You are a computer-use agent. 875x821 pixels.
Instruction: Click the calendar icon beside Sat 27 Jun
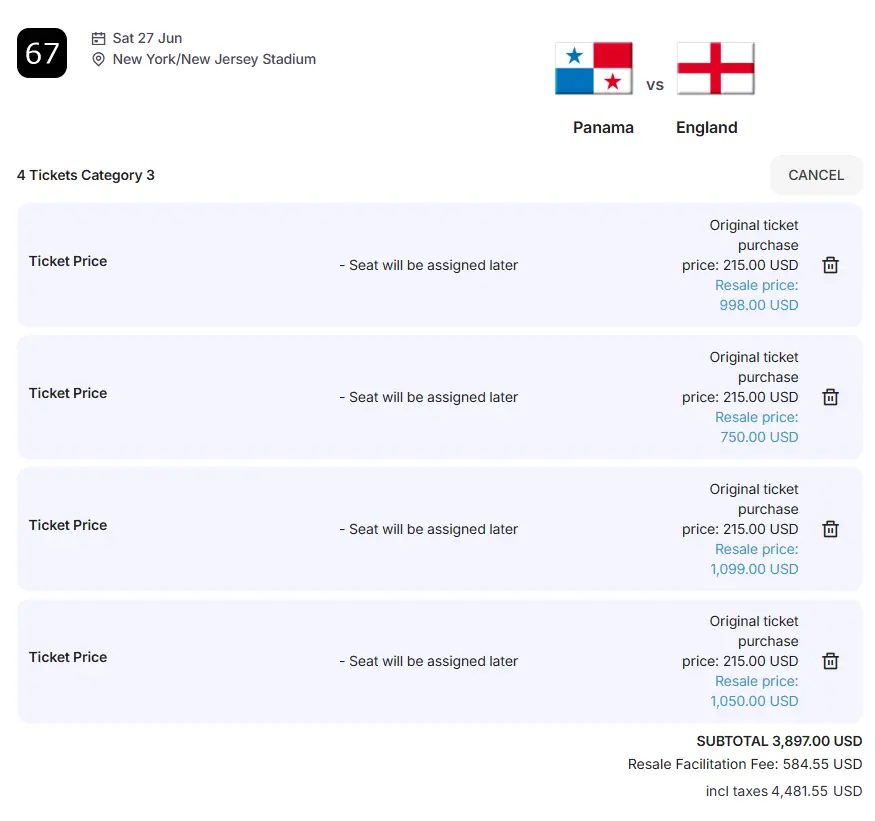click(98, 38)
